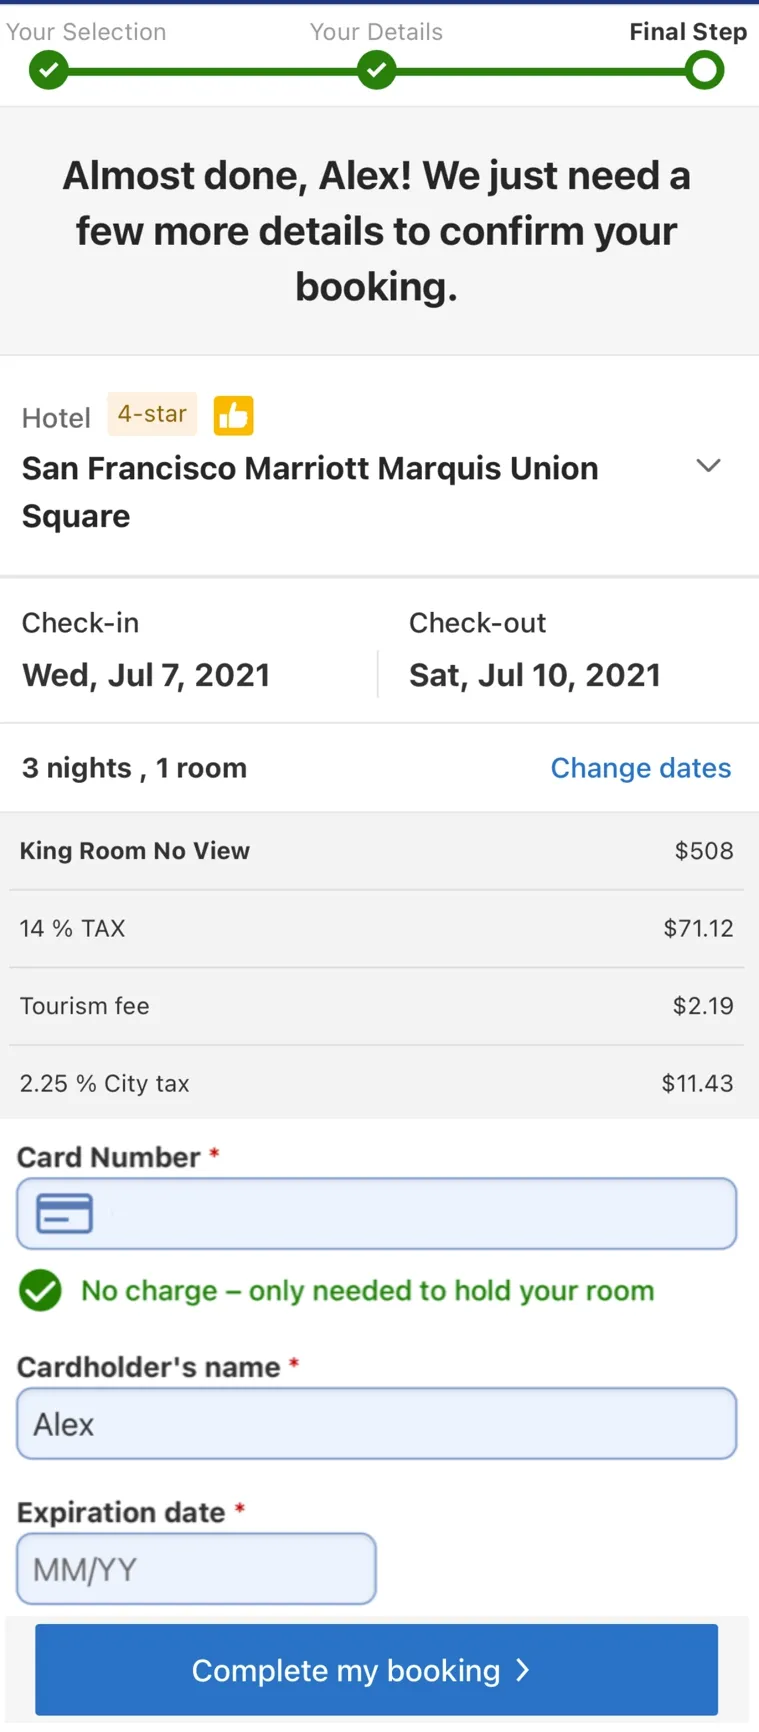Focus the Expiration date MM/YY field
This screenshot has height=1732, width=759.
click(x=196, y=1569)
